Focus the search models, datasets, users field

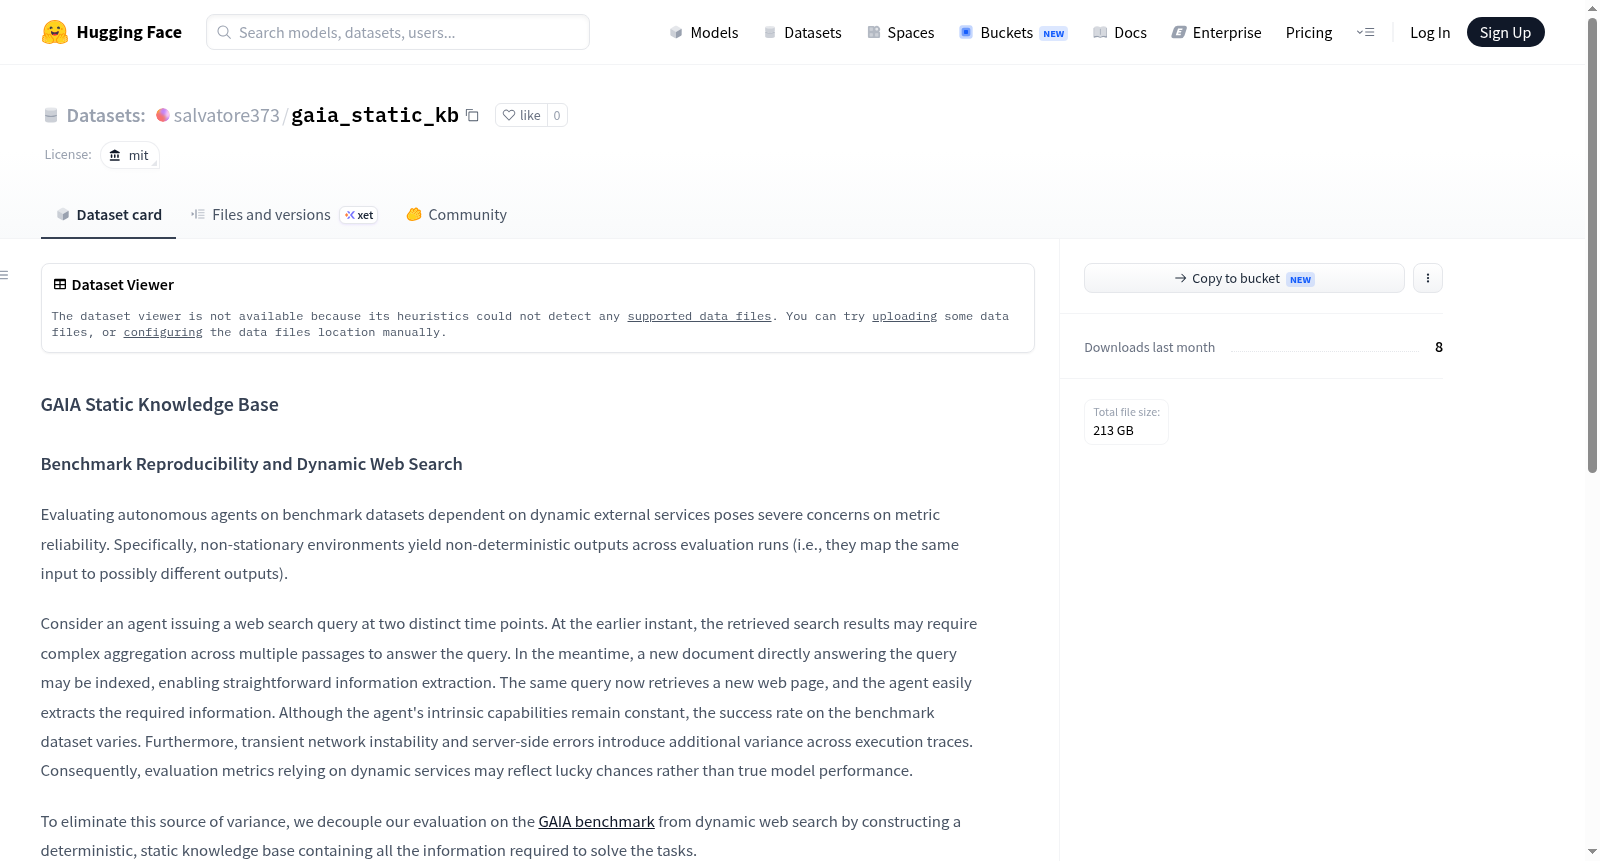coord(398,32)
